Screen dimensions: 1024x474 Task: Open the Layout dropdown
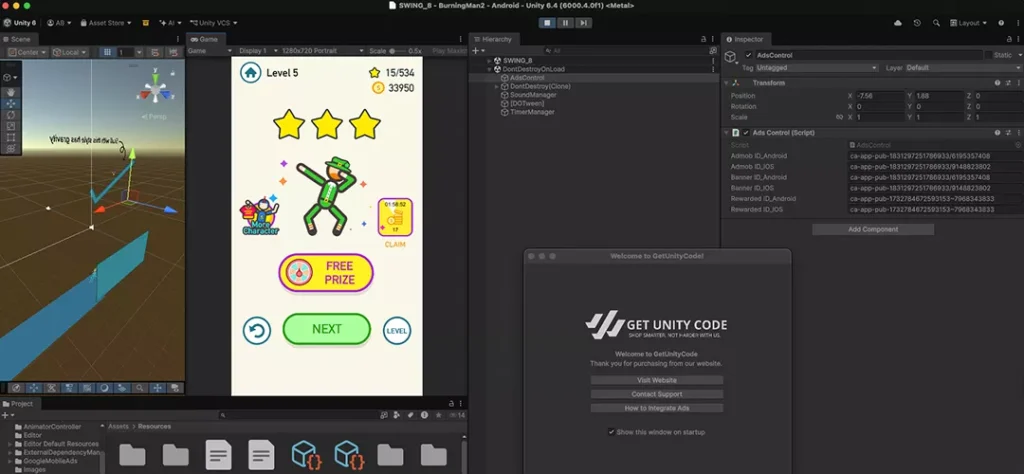click(968, 23)
